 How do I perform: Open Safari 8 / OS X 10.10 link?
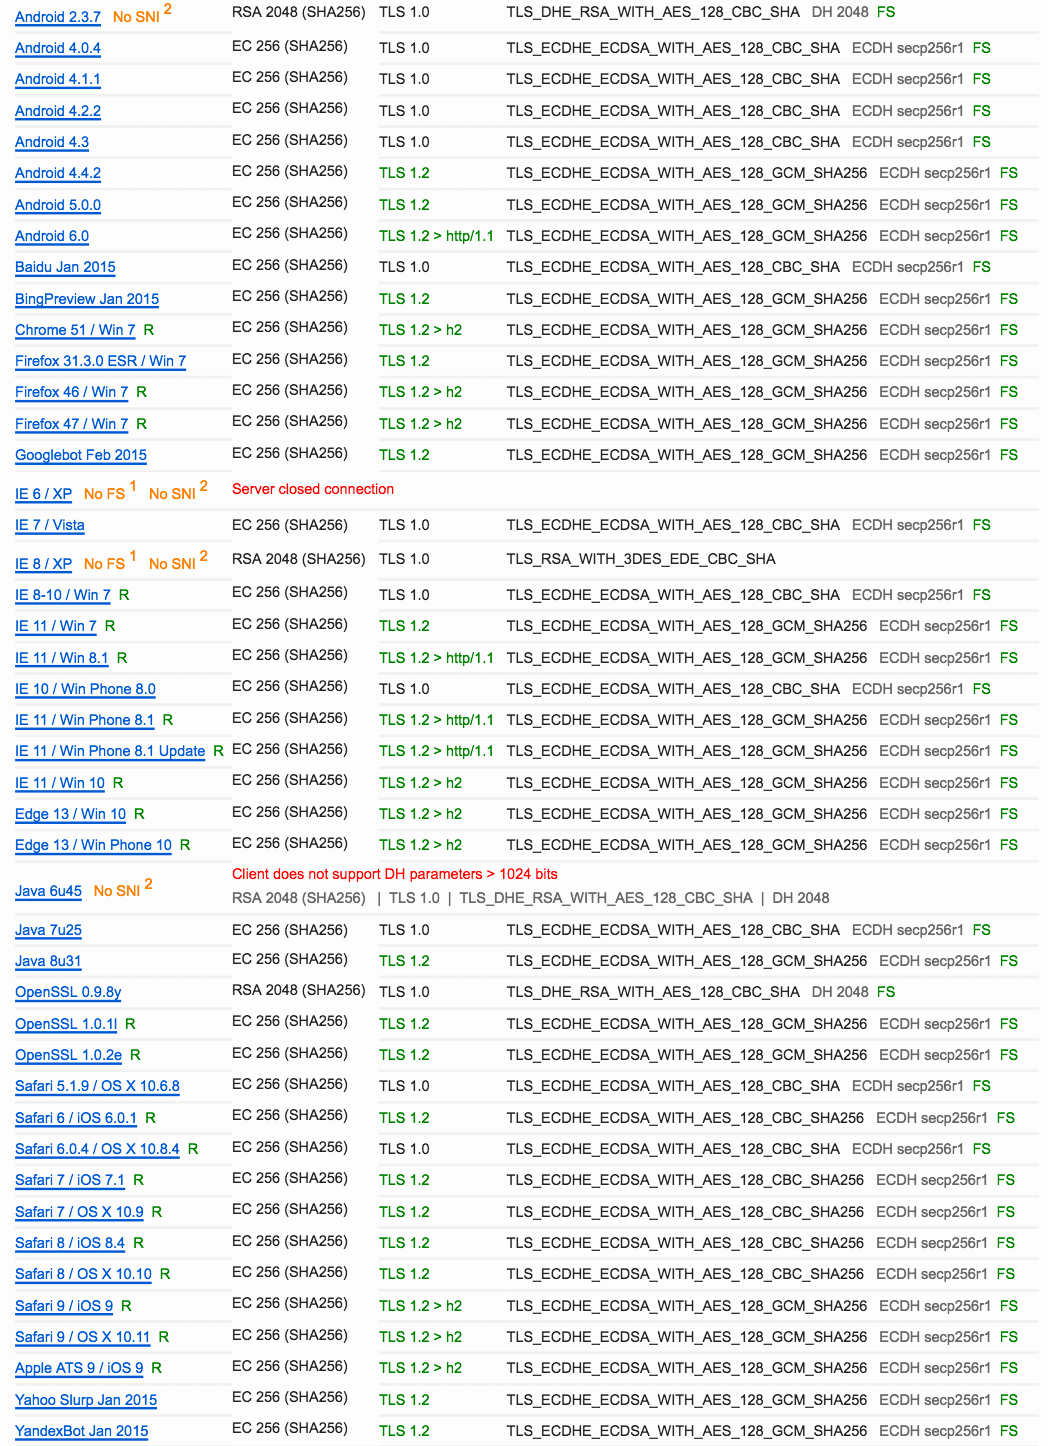tap(84, 1274)
